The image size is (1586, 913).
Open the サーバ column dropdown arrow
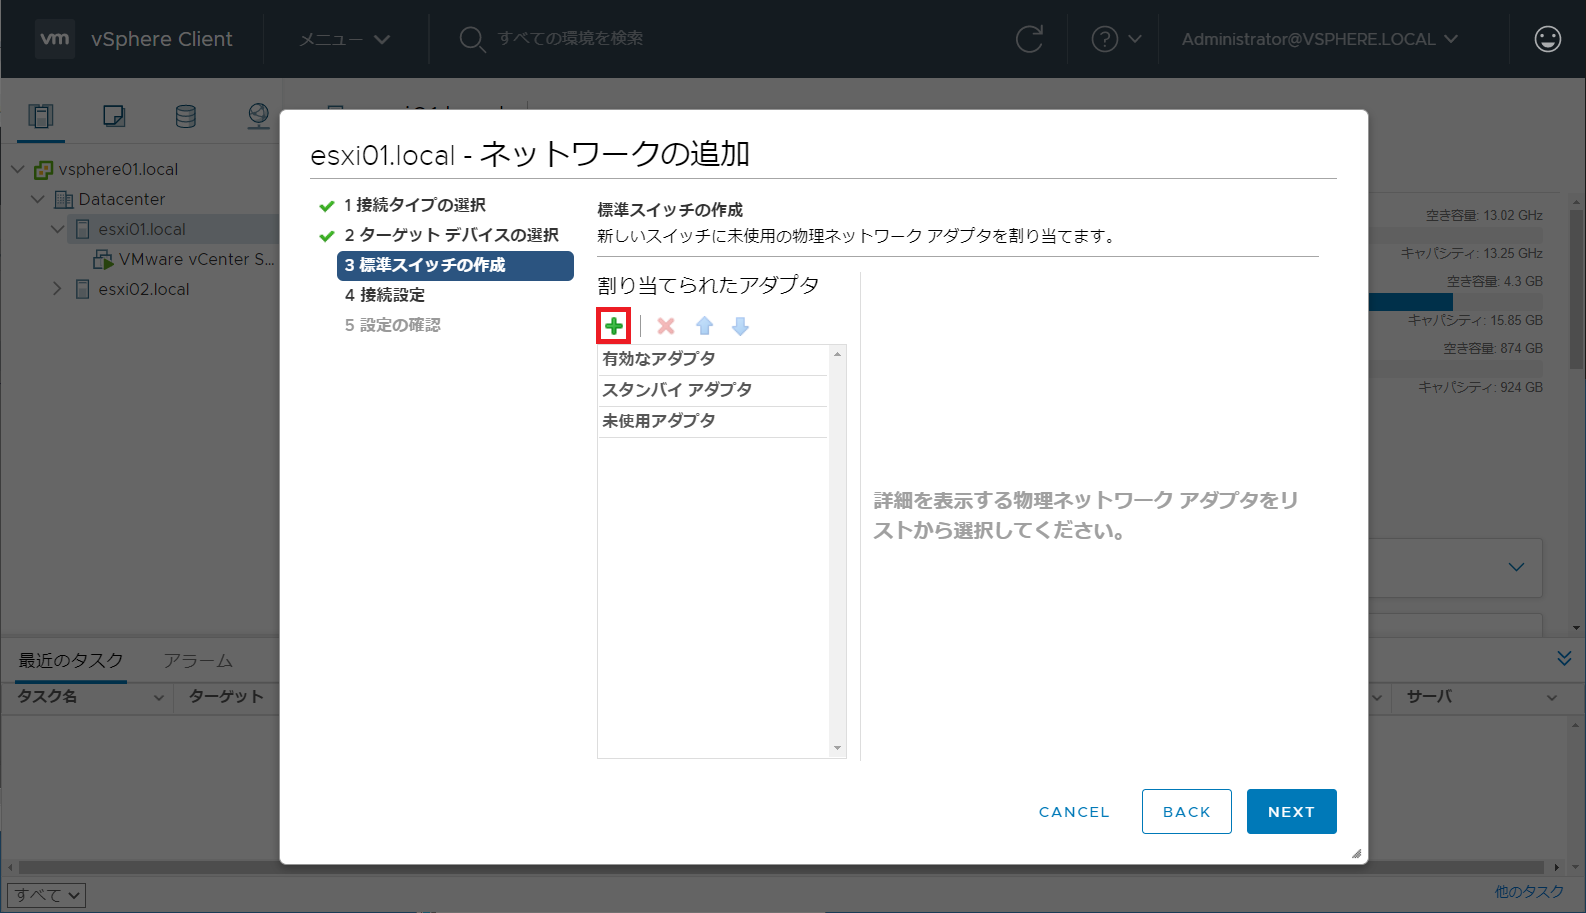(x=1552, y=698)
